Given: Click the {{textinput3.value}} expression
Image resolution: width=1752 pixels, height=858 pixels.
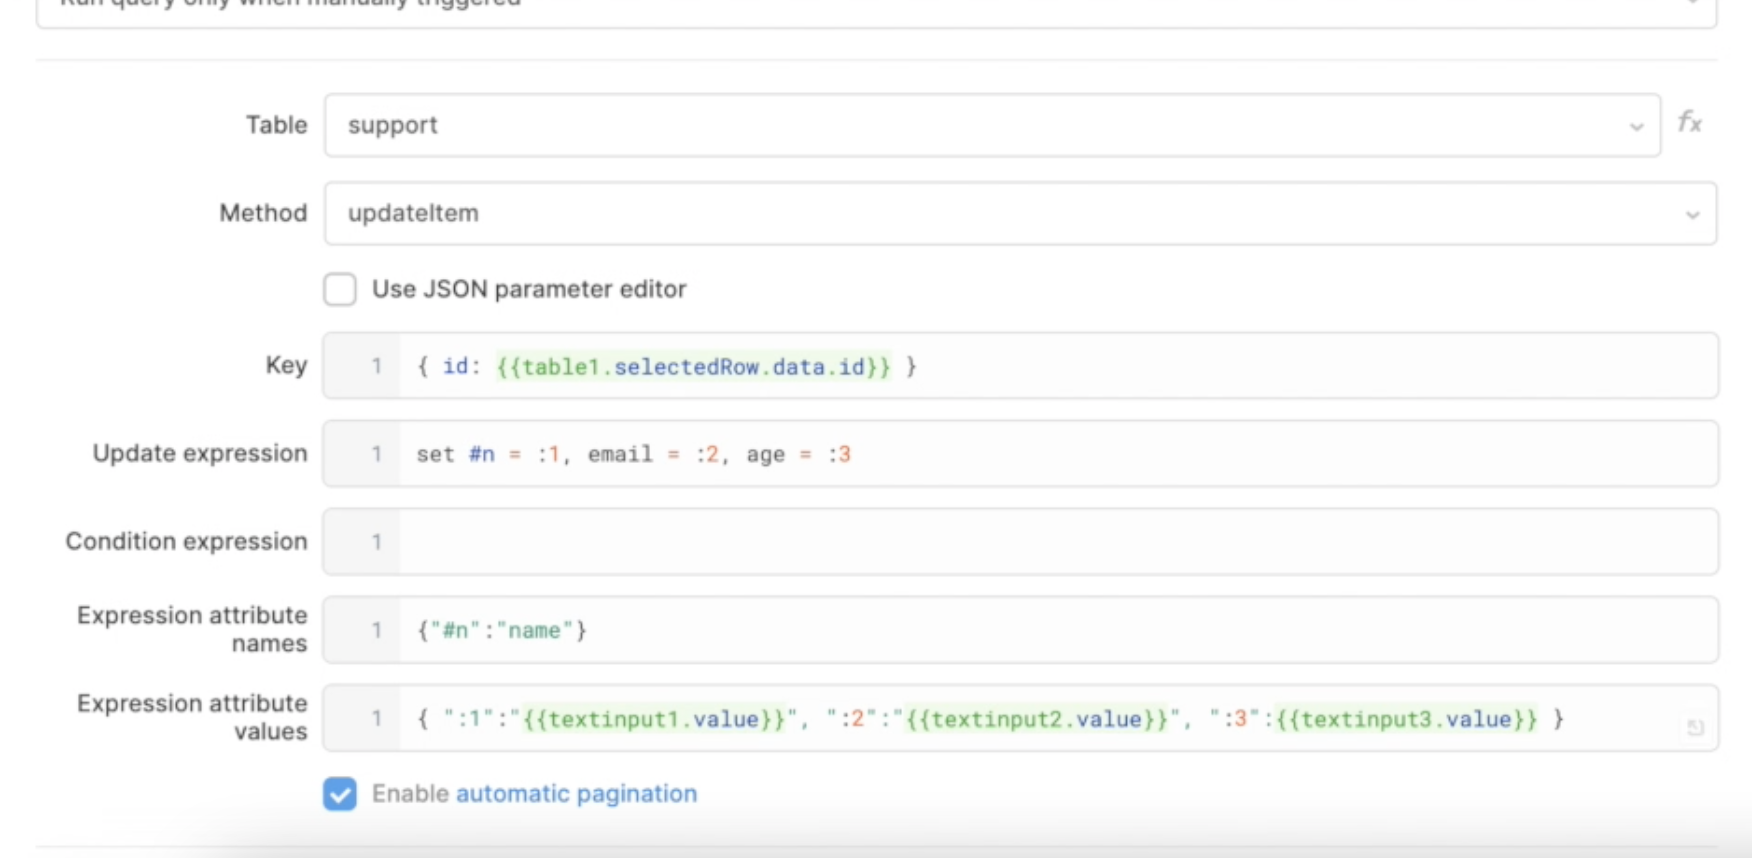Looking at the screenshot, I should click(1406, 719).
